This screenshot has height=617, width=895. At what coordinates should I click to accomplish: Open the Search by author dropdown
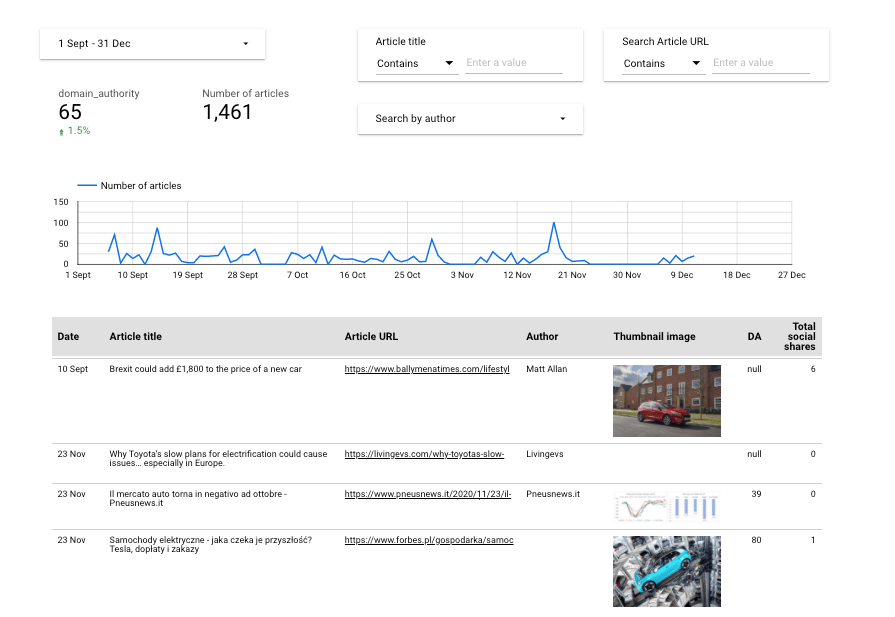pos(470,118)
